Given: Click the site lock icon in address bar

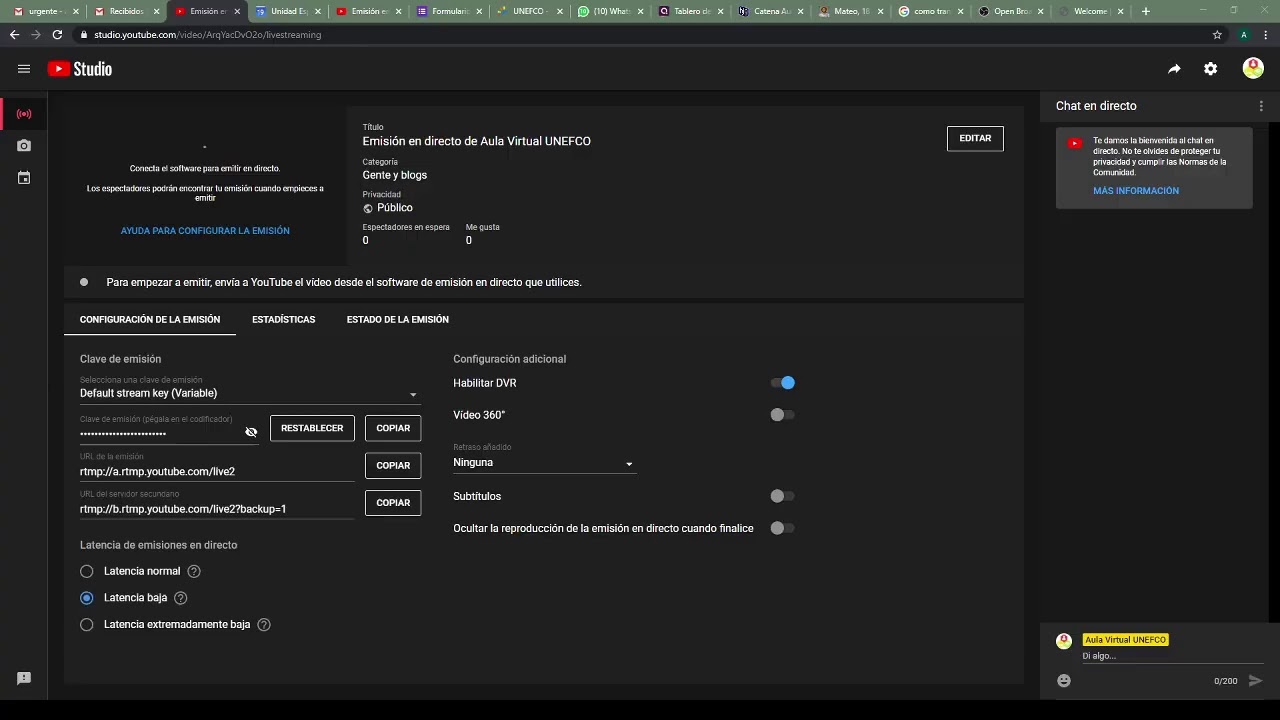Looking at the screenshot, I should tap(83, 34).
